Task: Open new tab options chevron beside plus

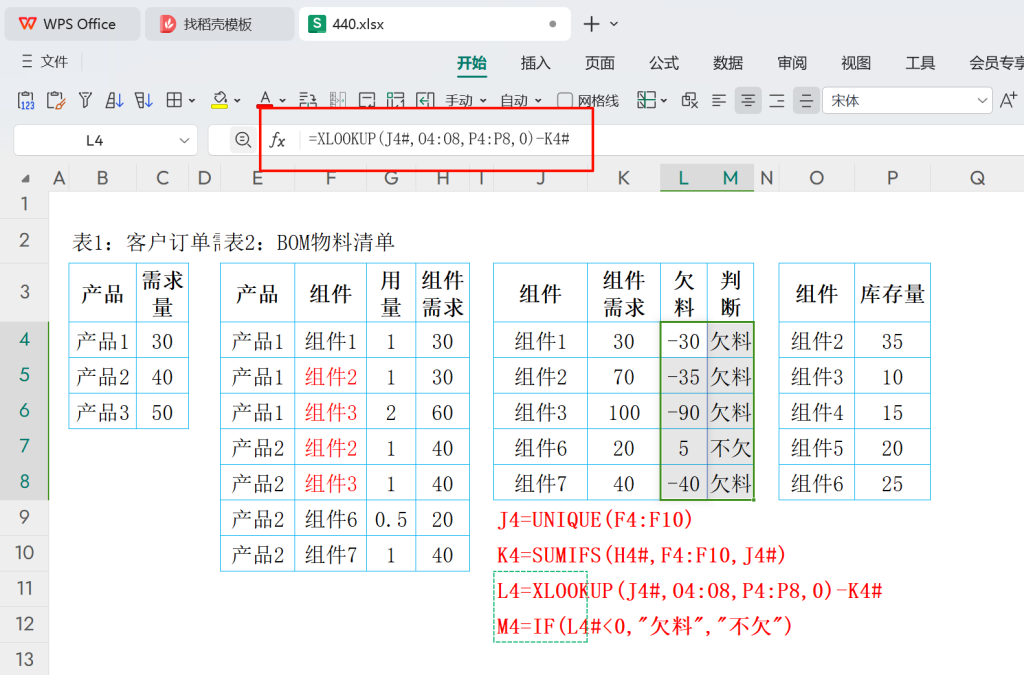Action: (x=614, y=24)
